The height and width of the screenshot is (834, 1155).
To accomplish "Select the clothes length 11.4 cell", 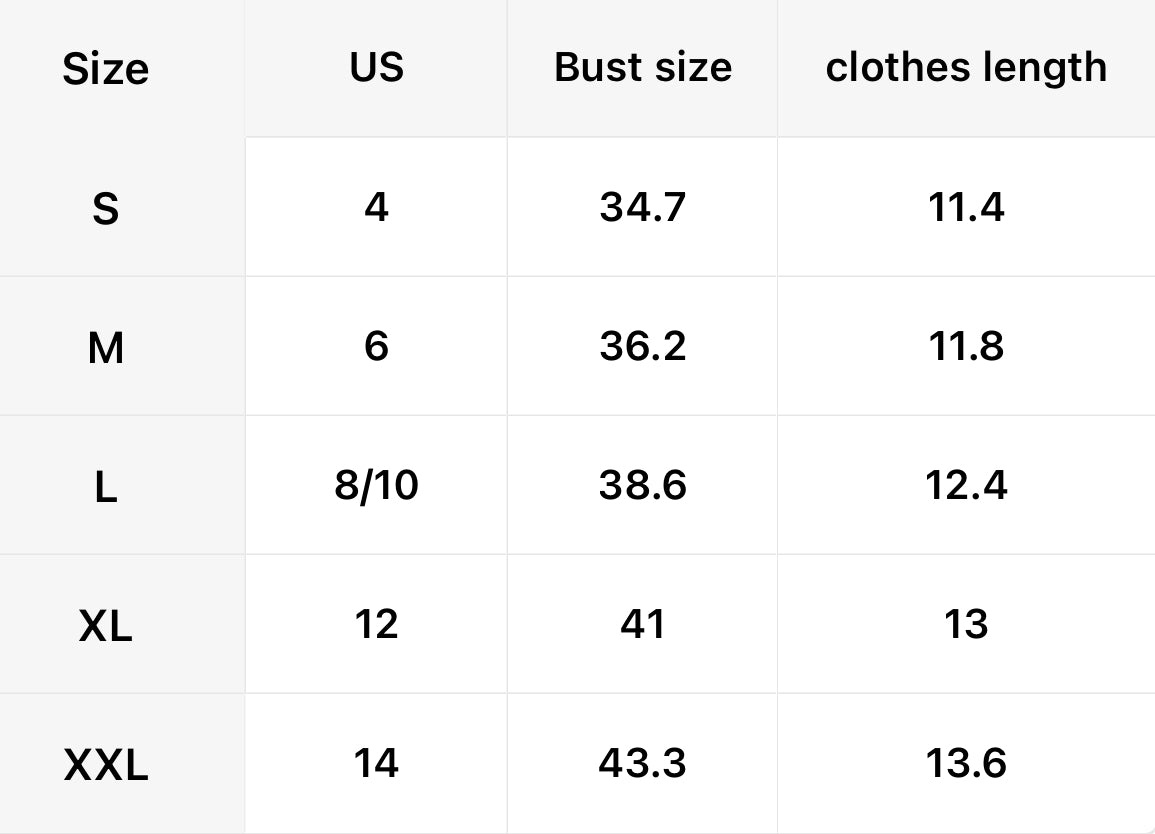I will tap(966, 207).
